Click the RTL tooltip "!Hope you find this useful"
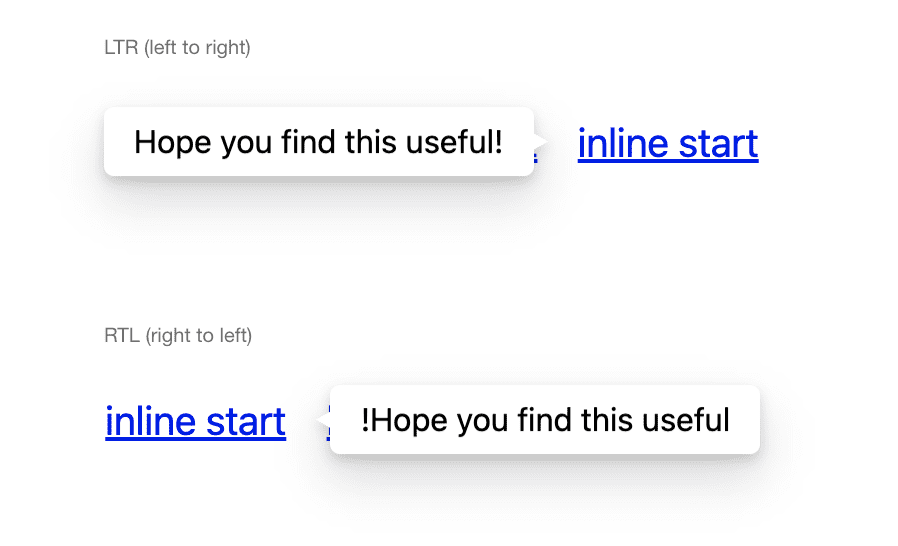The height and width of the screenshot is (546, 898). click(545, 420)
